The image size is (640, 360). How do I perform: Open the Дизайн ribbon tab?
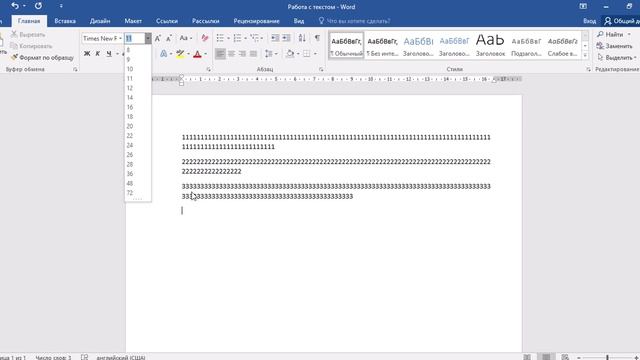(100, 21)
